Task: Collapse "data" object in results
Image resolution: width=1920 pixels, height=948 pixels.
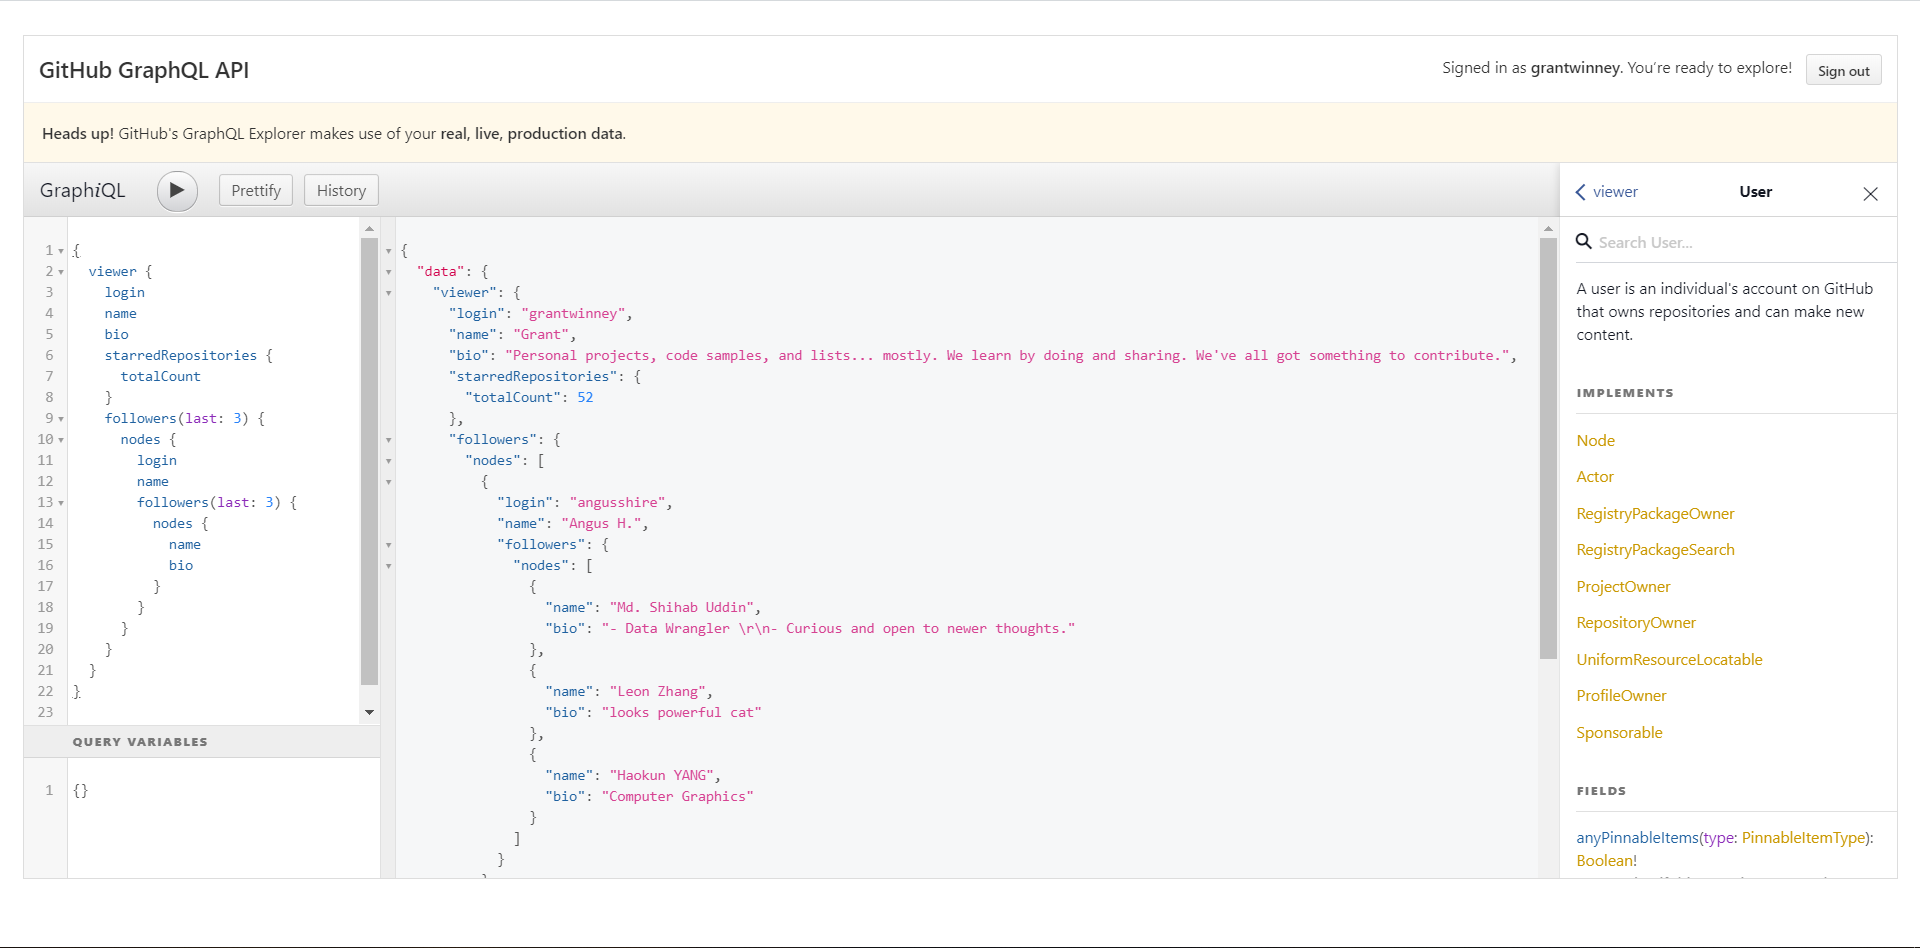Action: tap(389, 272)
